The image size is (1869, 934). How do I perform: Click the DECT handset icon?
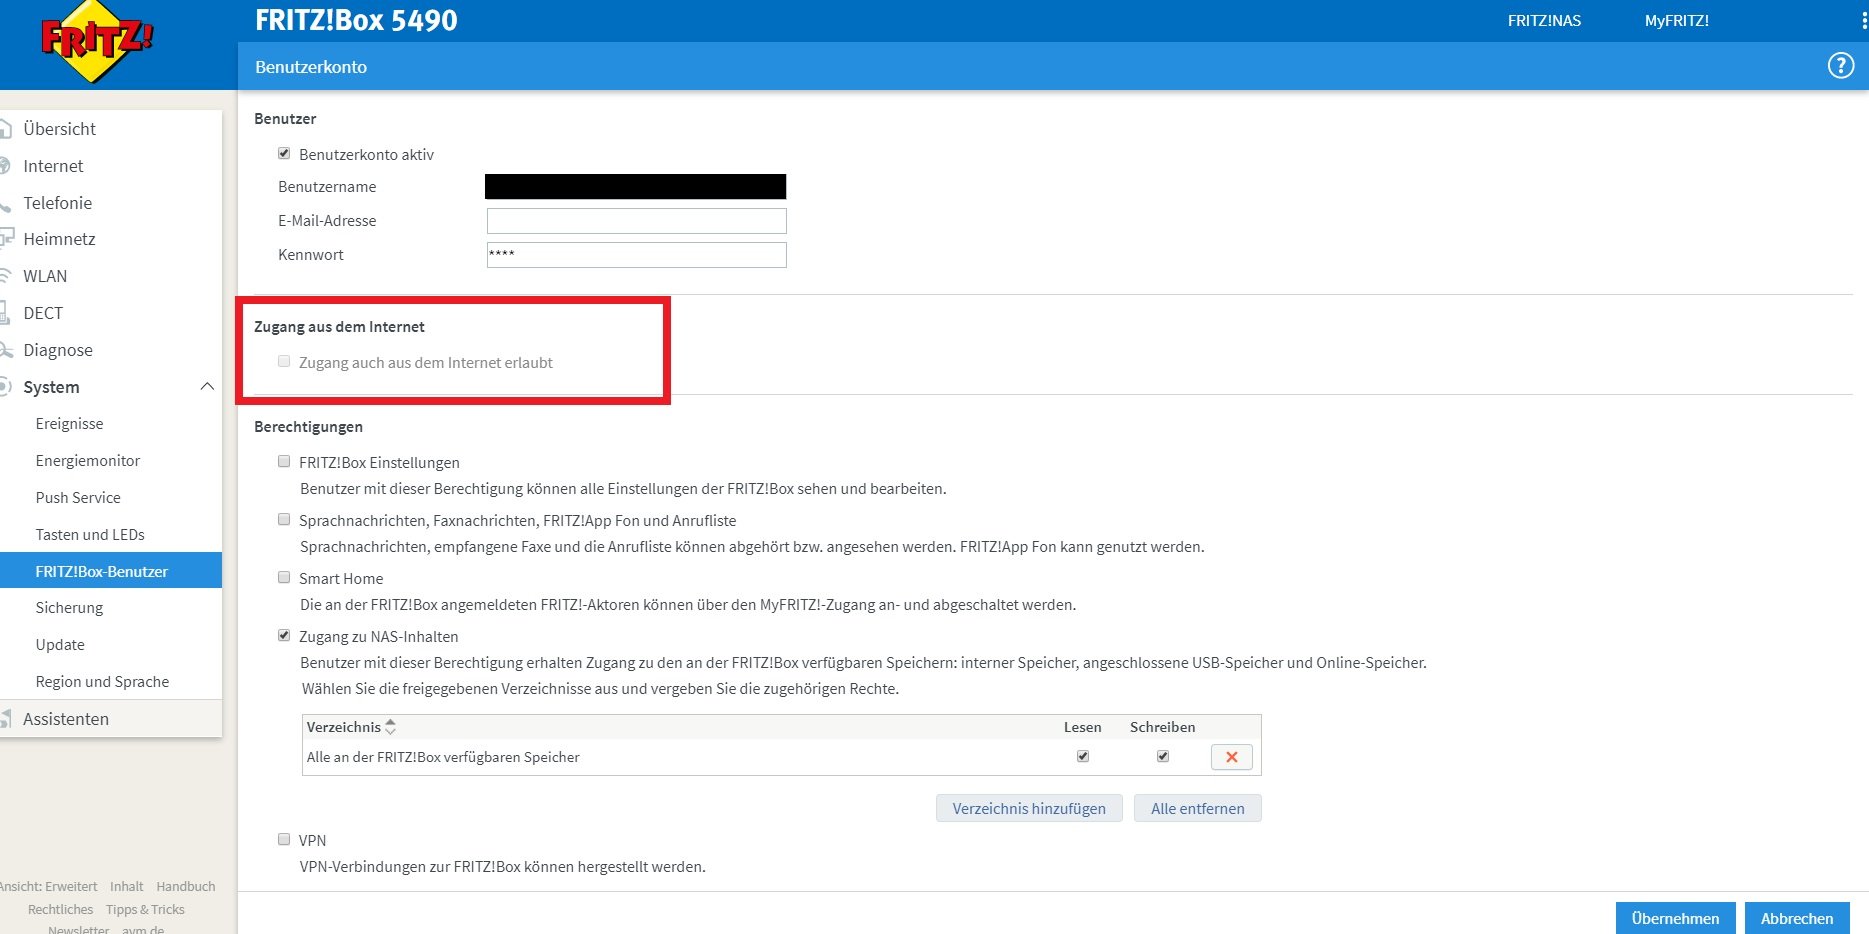pos(5,313)
